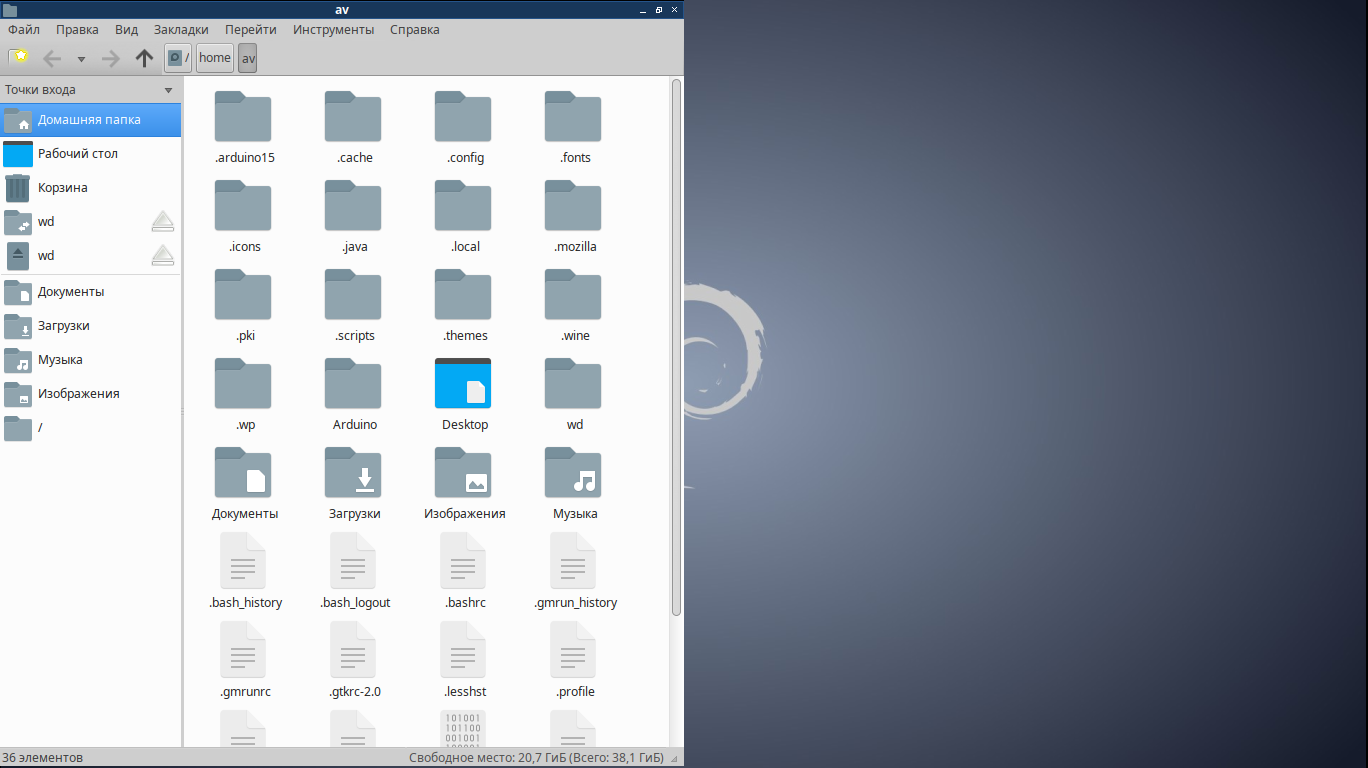Select the Документы folder in the file view
1368x768 pixels.
243,473
